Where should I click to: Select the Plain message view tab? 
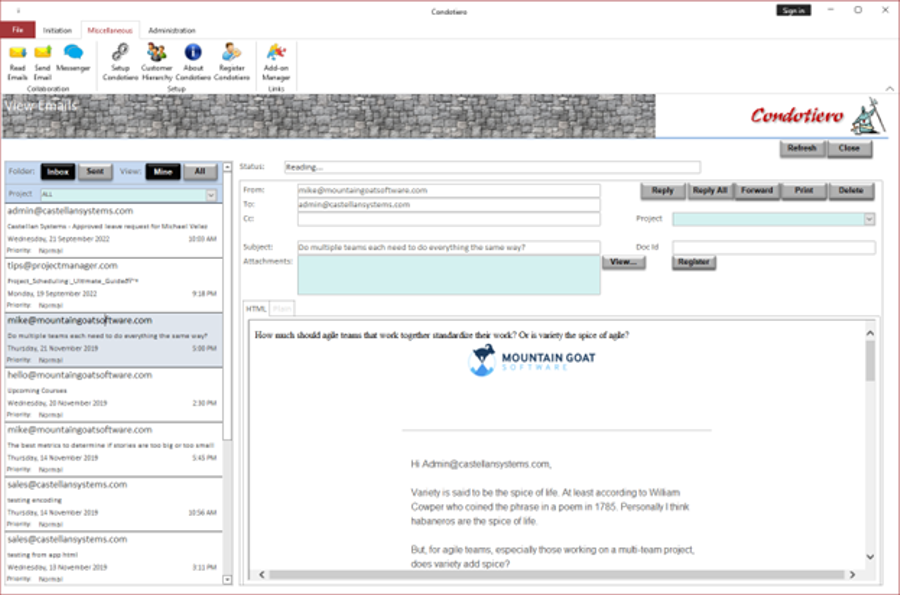(282, 309)
